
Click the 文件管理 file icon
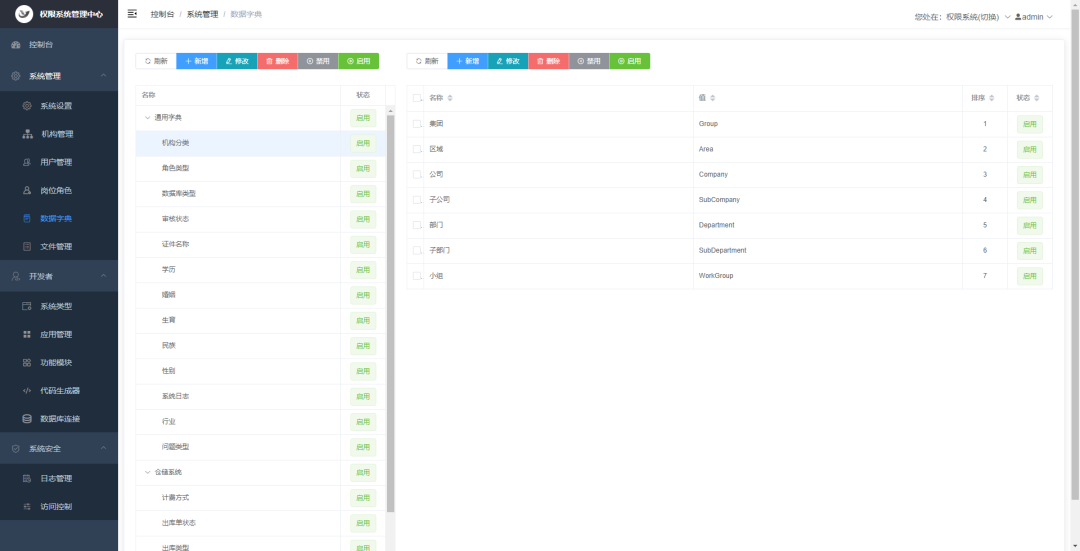coord(27,247)
